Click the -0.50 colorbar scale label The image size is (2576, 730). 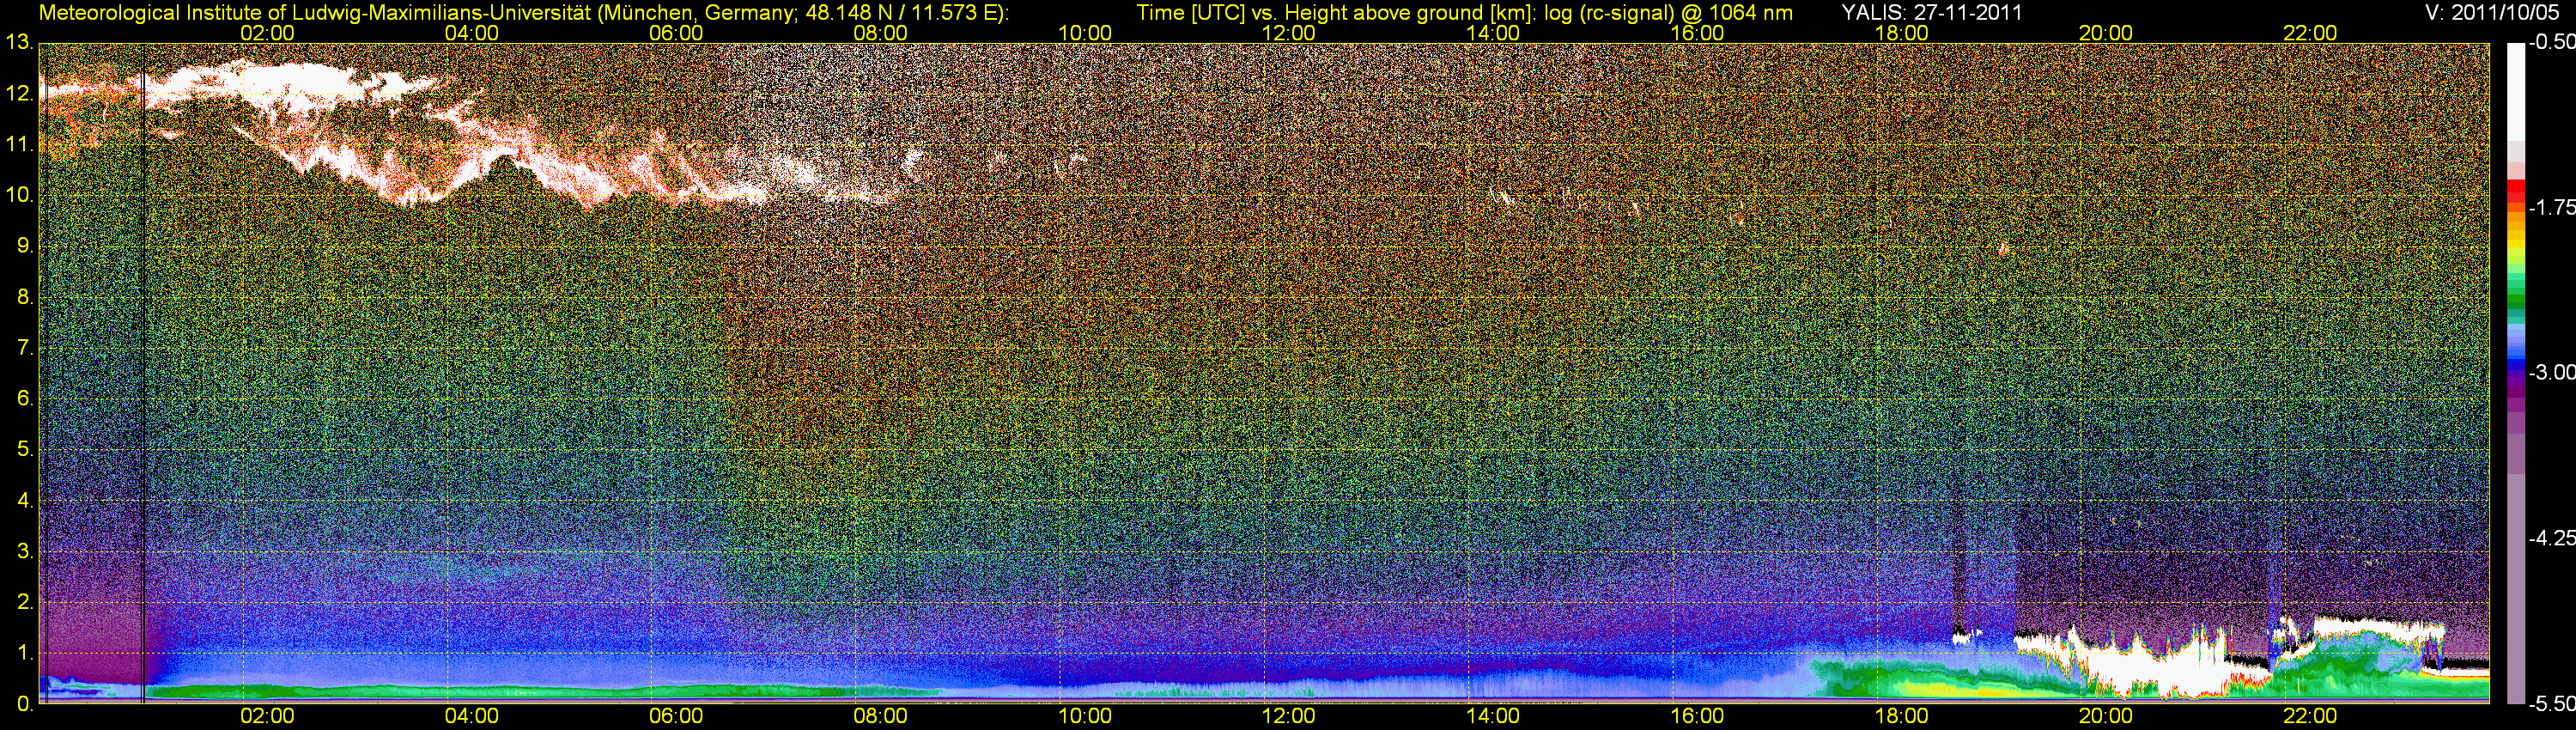2551,43
